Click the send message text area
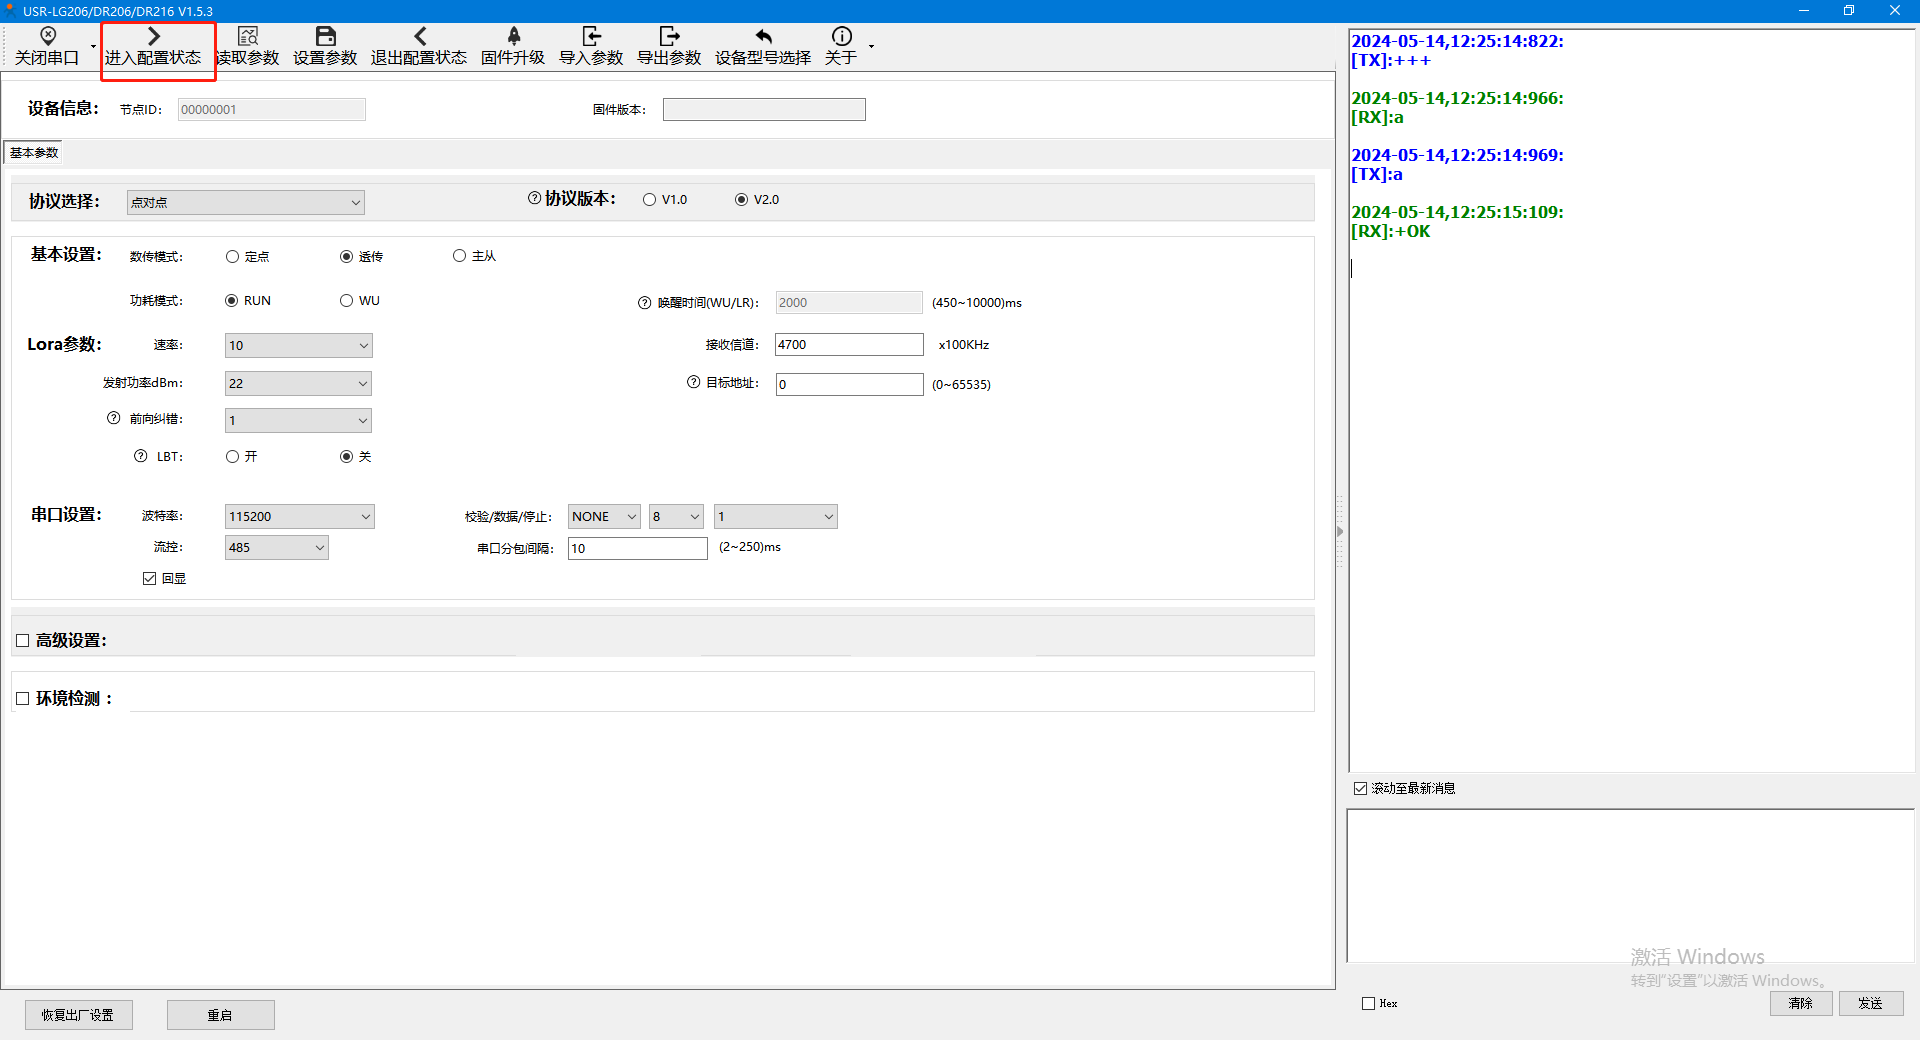Viewport: 1920px width, 1040px height. (1630, 886)
